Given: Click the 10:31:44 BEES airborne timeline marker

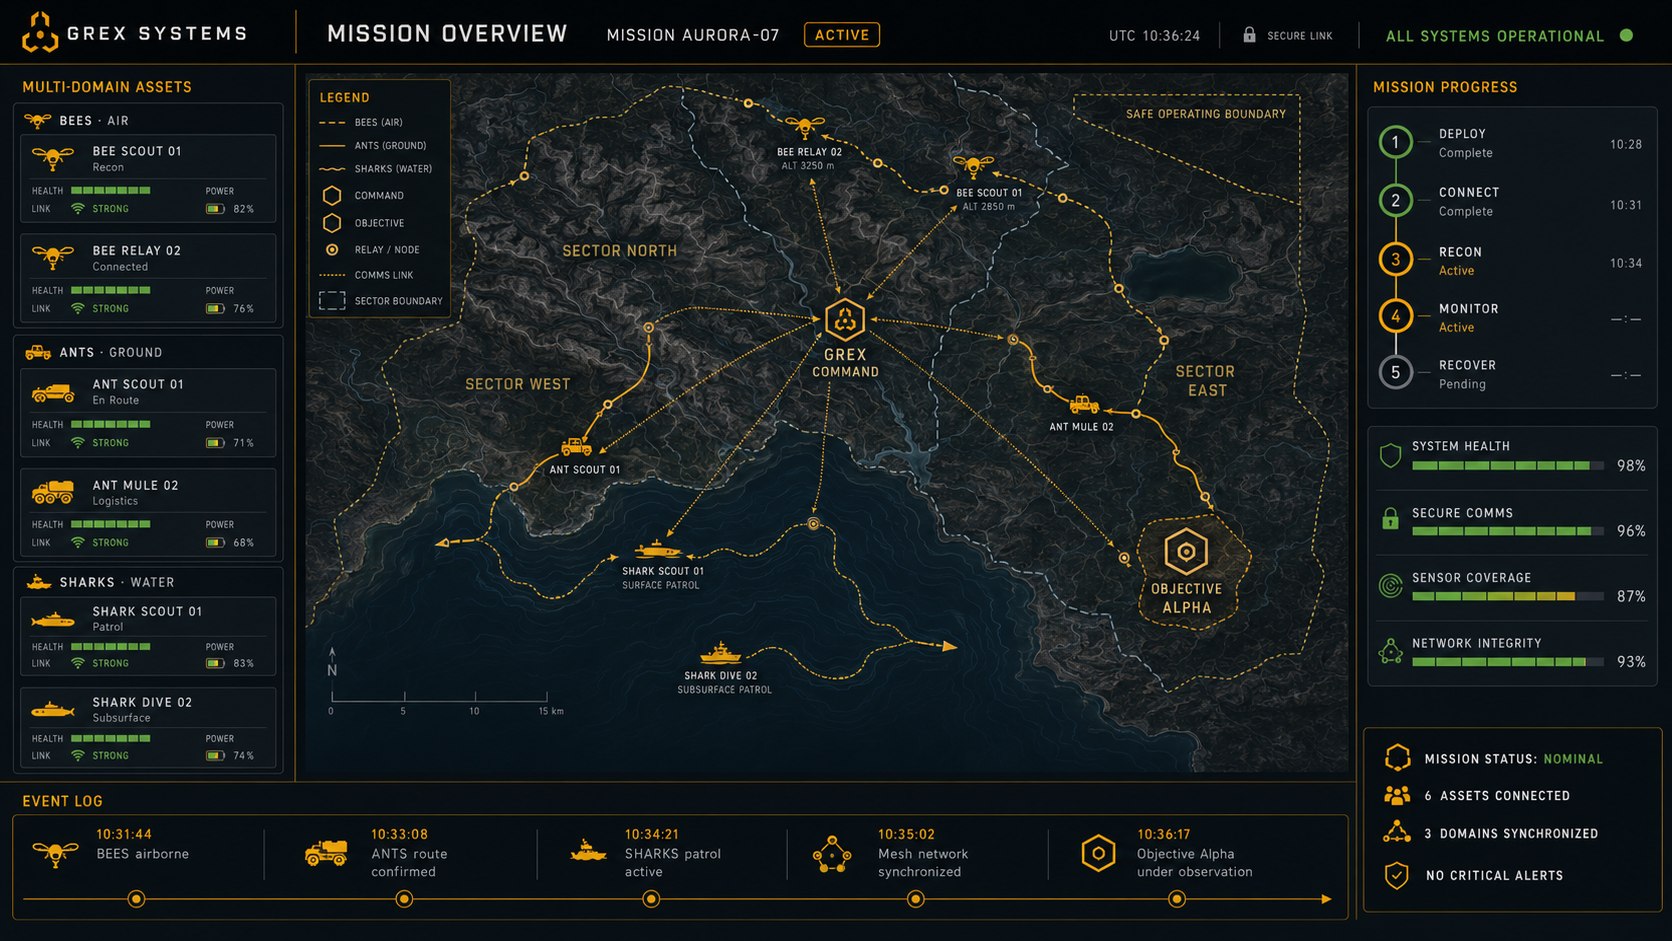Looking at the screenshot, I should 136,899.
